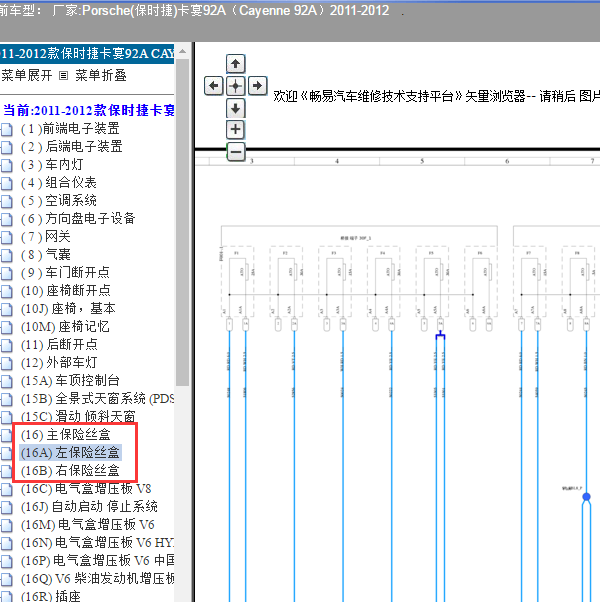Click page icon beside (5)空调系统
This screenshot has width=600, height=602.
7,202
